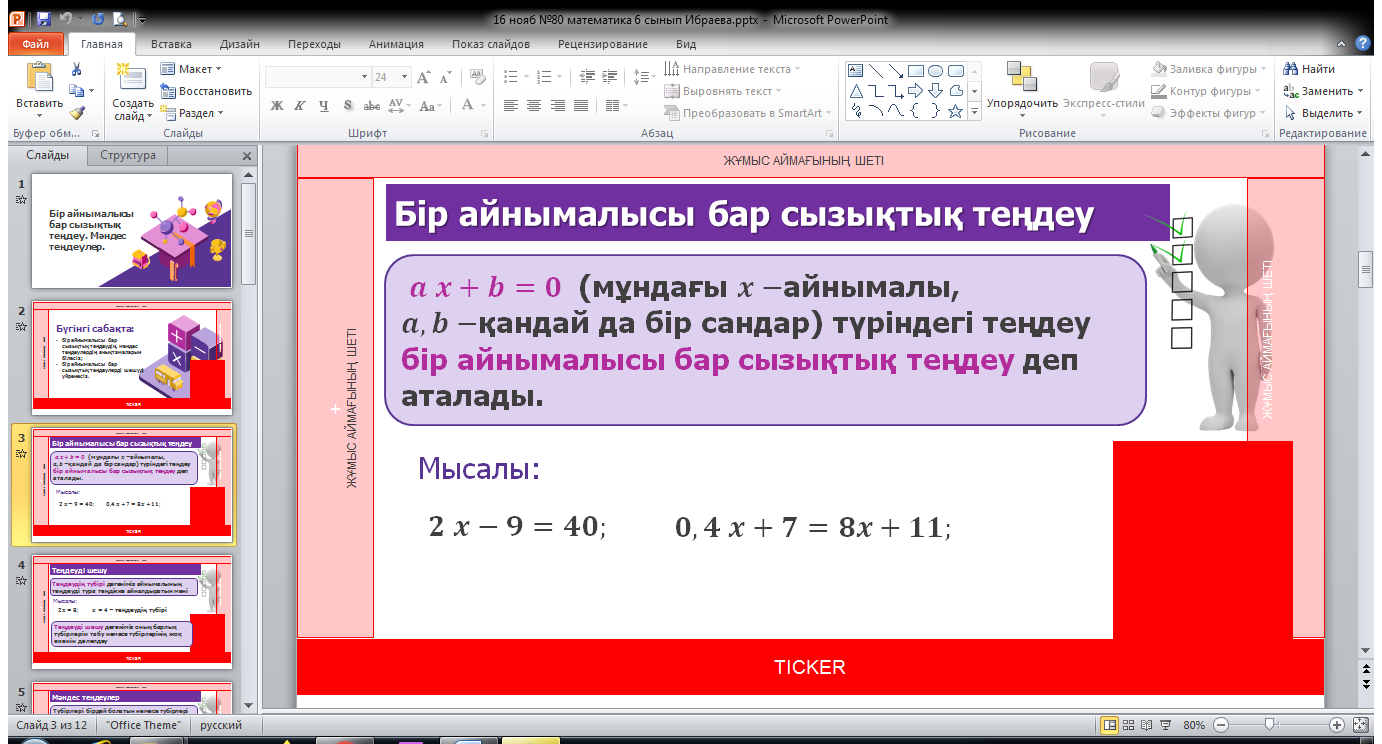Click the Arrange (Упорядочить) icon
This screenshot has width=1382, height=744.
click(x=1021, y=77)
